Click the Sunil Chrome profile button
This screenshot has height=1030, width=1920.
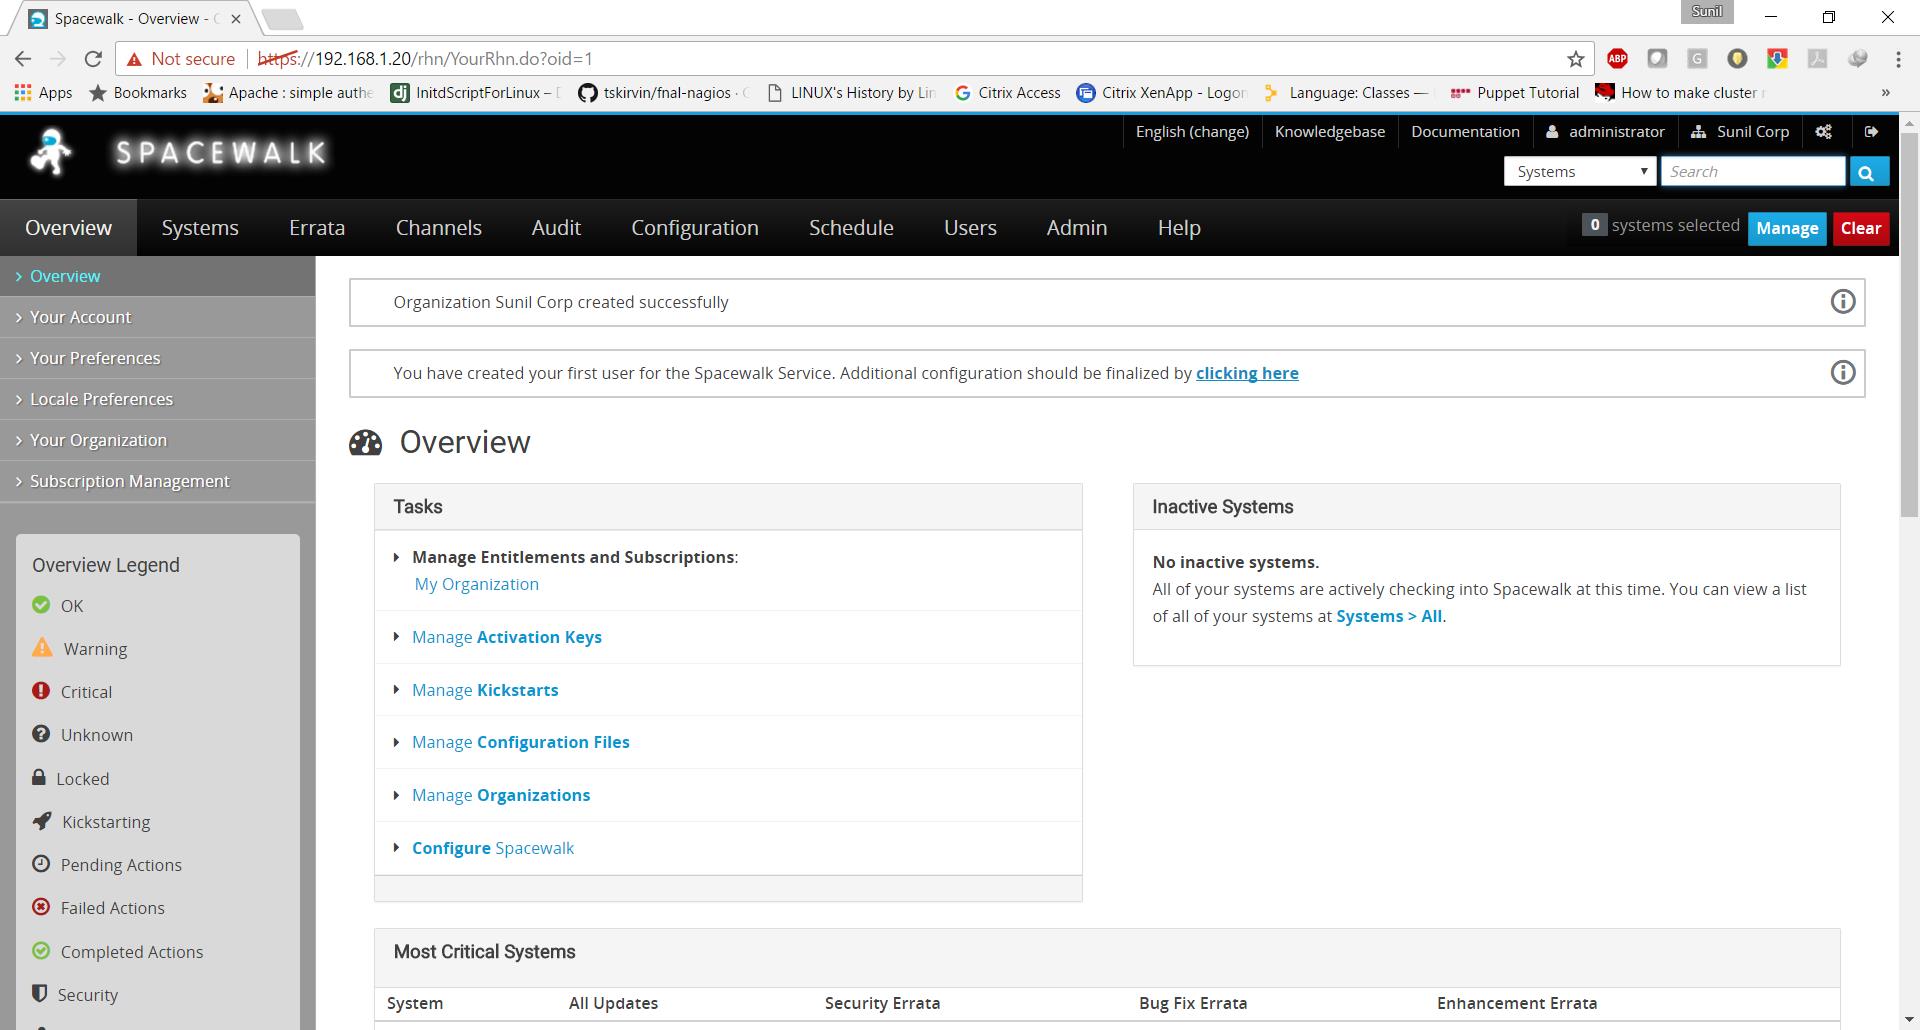click(x=1707, y=12)
